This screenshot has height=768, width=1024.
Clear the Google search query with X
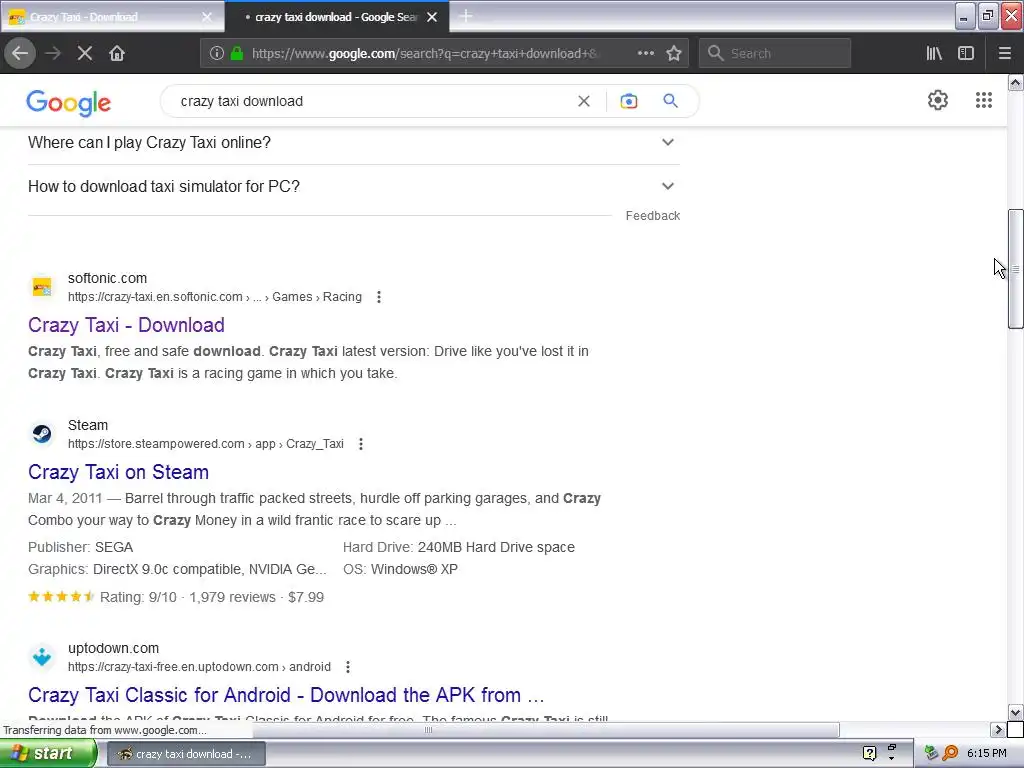(x=584, y=101)
